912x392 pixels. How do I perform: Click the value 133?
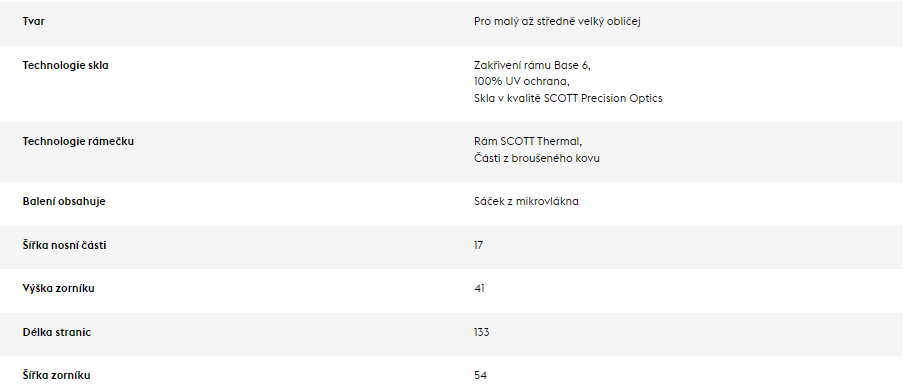[482, 333]
